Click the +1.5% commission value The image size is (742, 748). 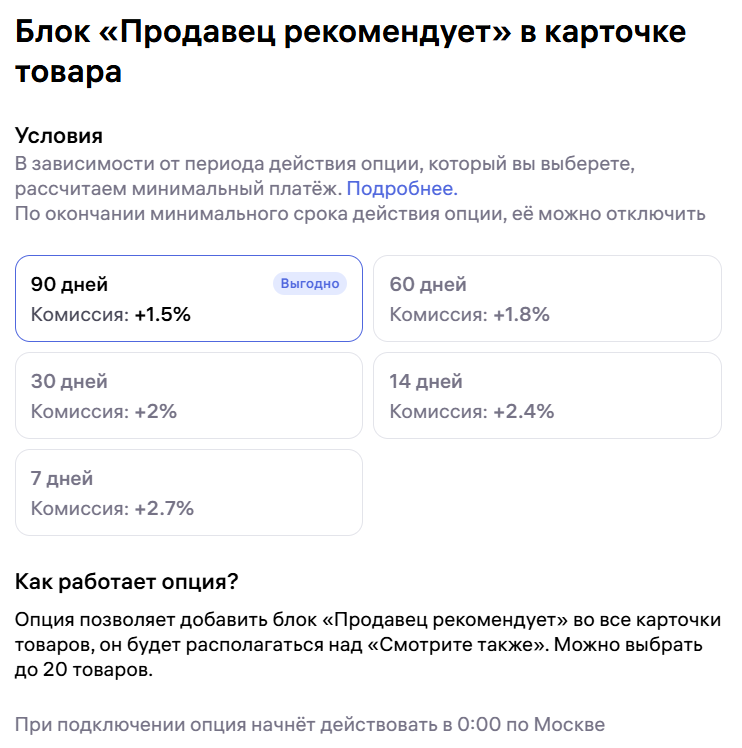pyautogui.click(x=163, y=314)
